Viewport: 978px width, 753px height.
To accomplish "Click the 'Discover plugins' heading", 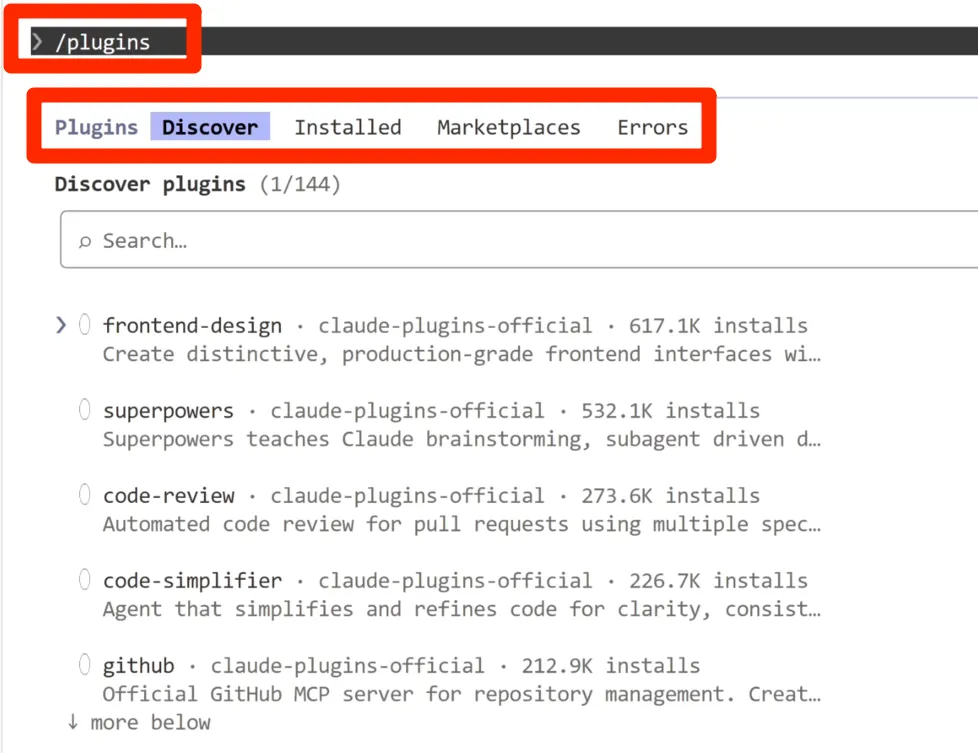I will (x=150, y=184).
